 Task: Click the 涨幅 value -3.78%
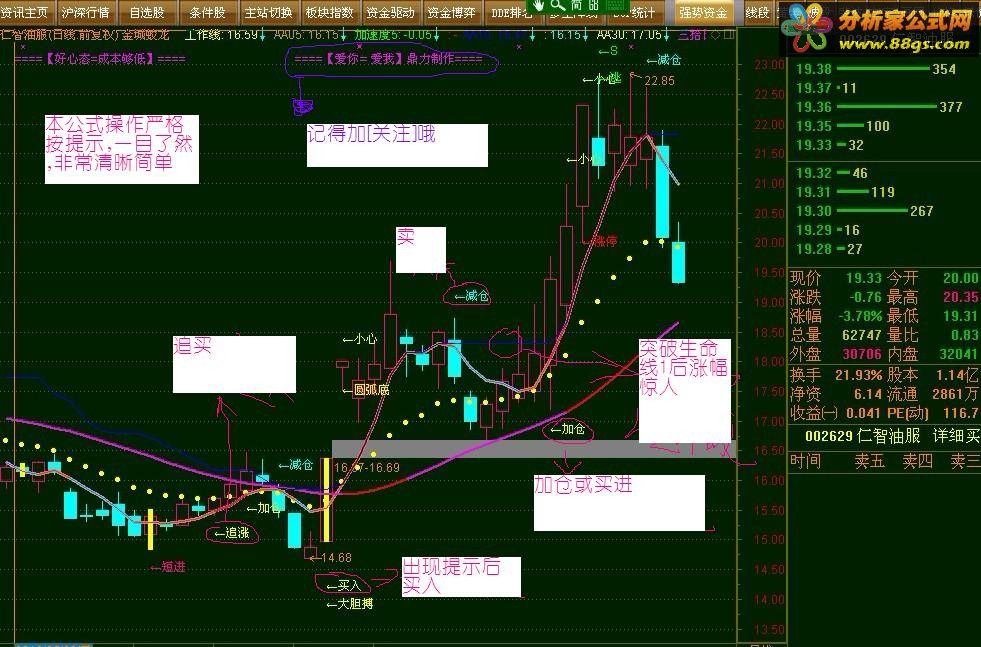[x=861, y=316]
